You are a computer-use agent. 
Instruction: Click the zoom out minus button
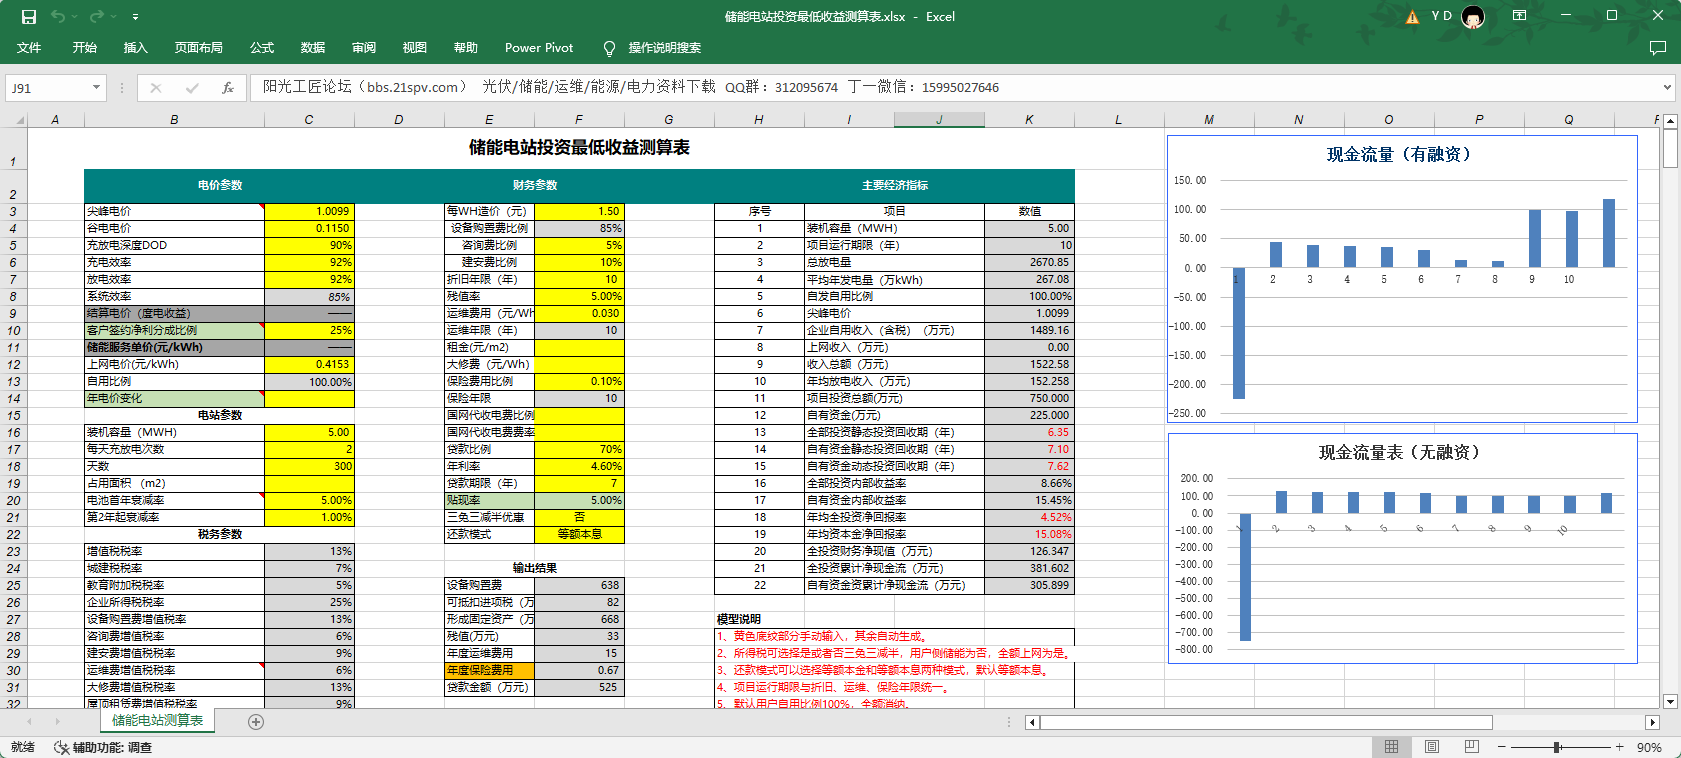[x=1502, y=747]
